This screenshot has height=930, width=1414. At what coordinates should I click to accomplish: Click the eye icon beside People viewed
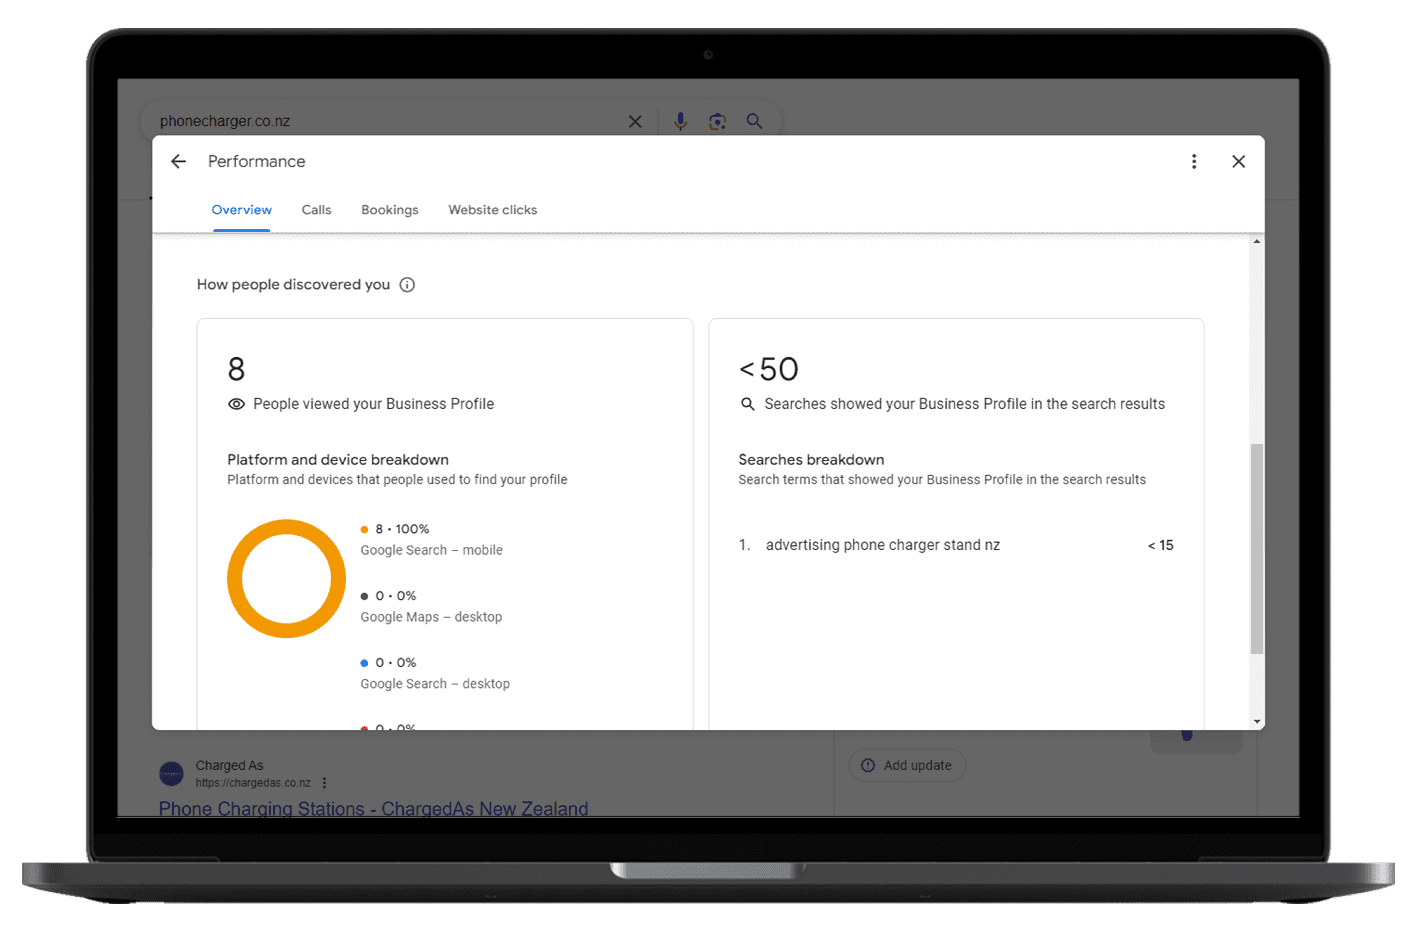(236, 404)
